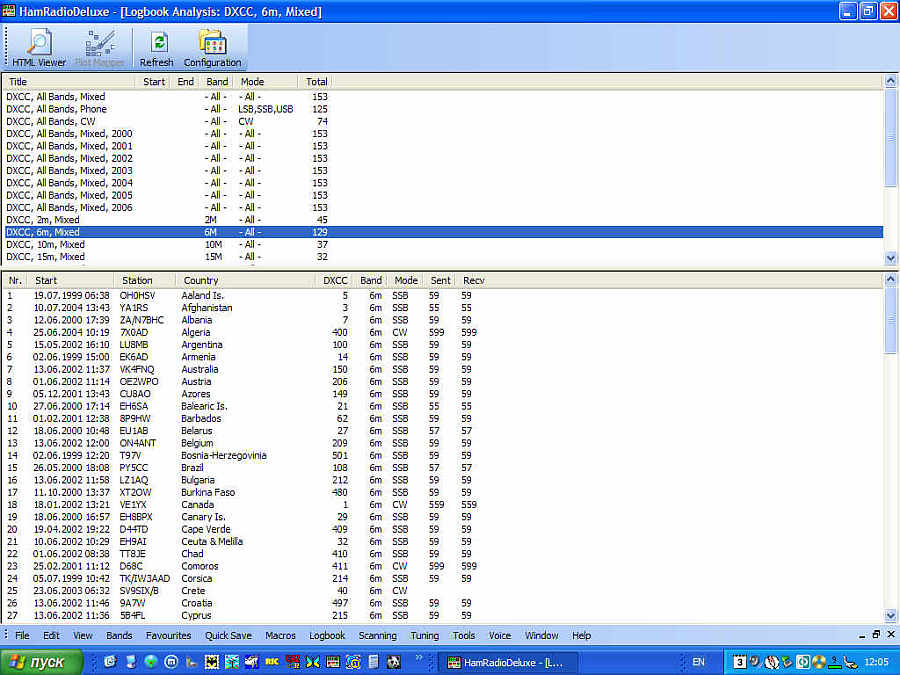Click the Nr. column header

tap(15, 280)
